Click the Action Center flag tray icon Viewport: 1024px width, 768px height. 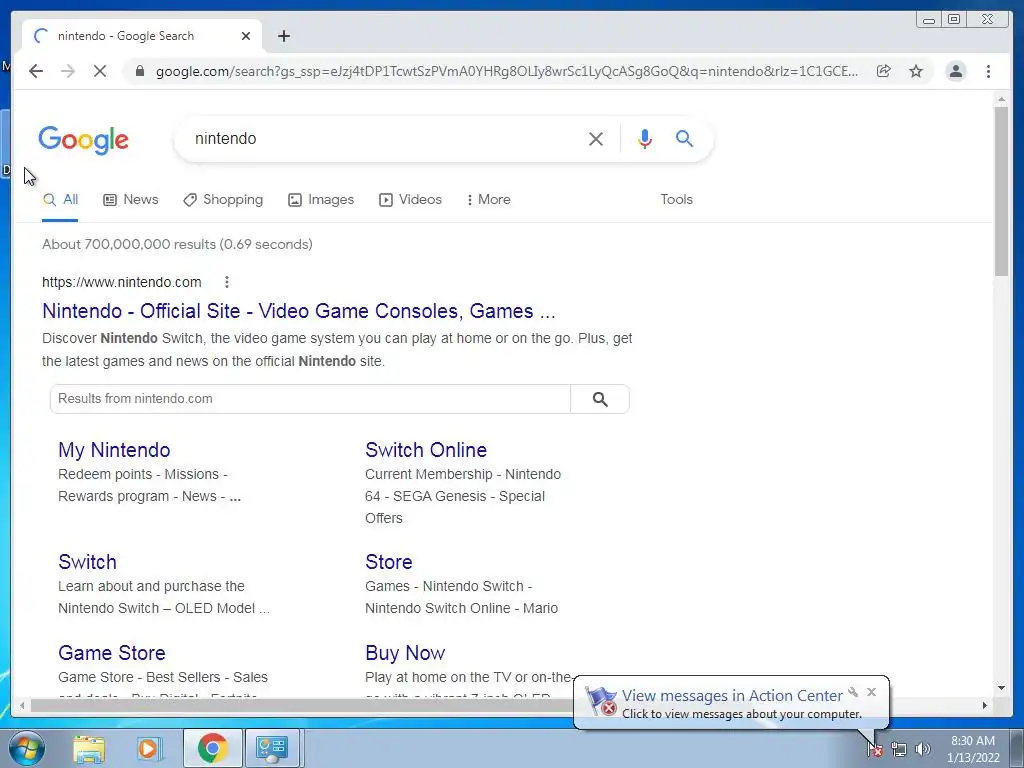pos(875,749)
